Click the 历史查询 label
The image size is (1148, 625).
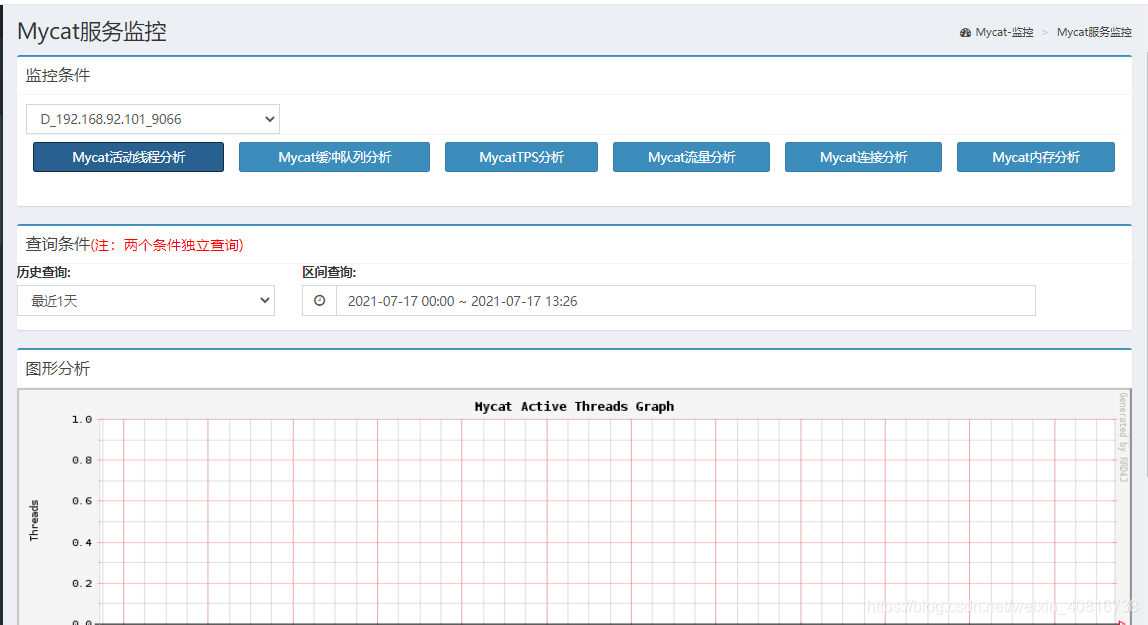[44, 272]
